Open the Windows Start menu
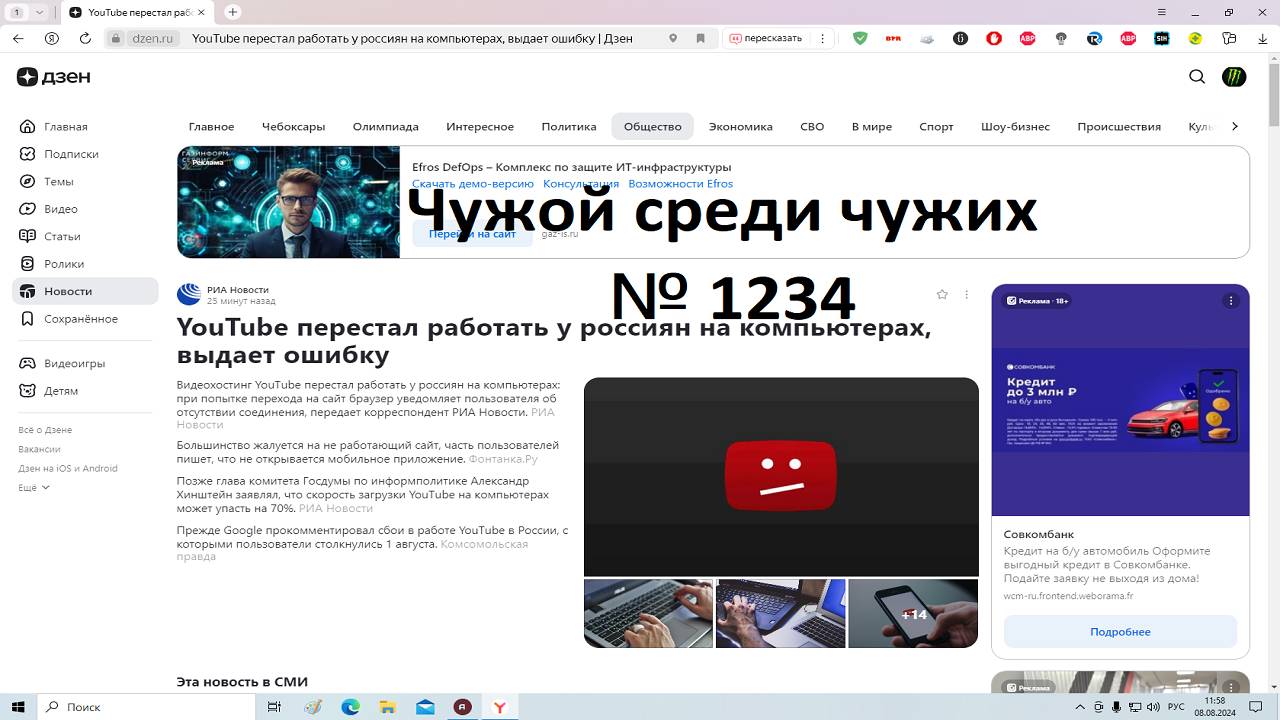 pyautogui.click(x=17, y=707)
